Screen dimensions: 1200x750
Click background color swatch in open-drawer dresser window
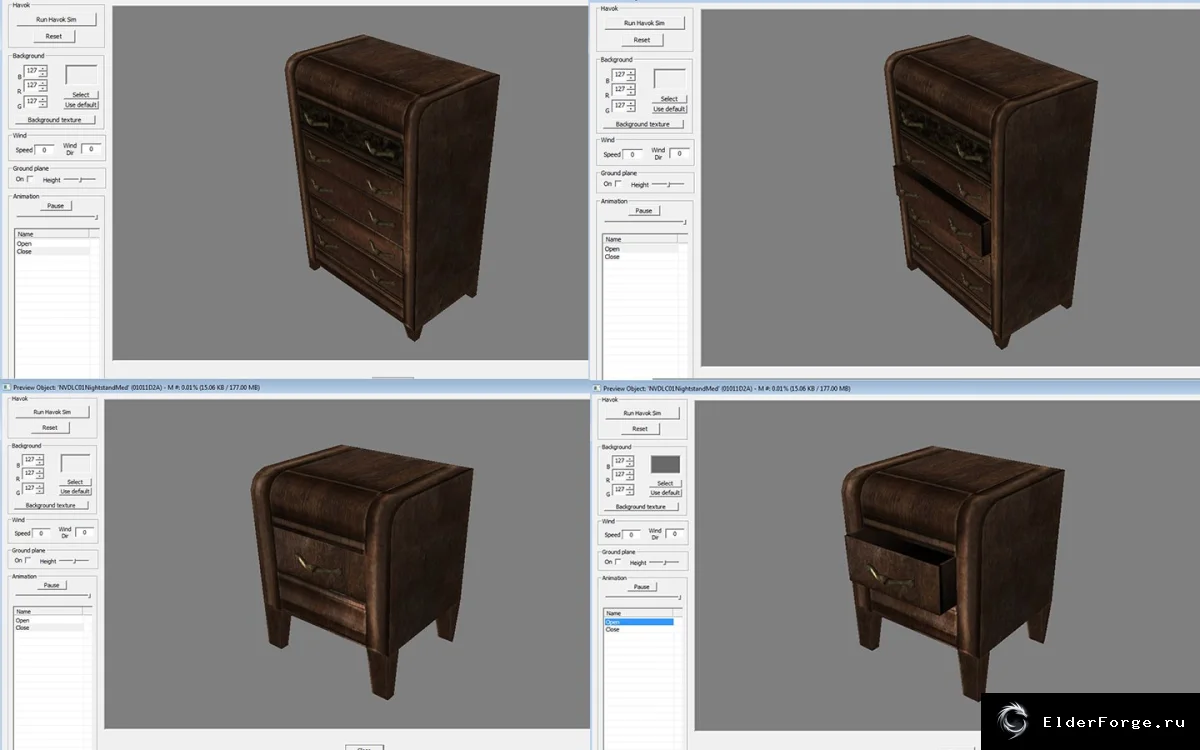coord(669,79)
